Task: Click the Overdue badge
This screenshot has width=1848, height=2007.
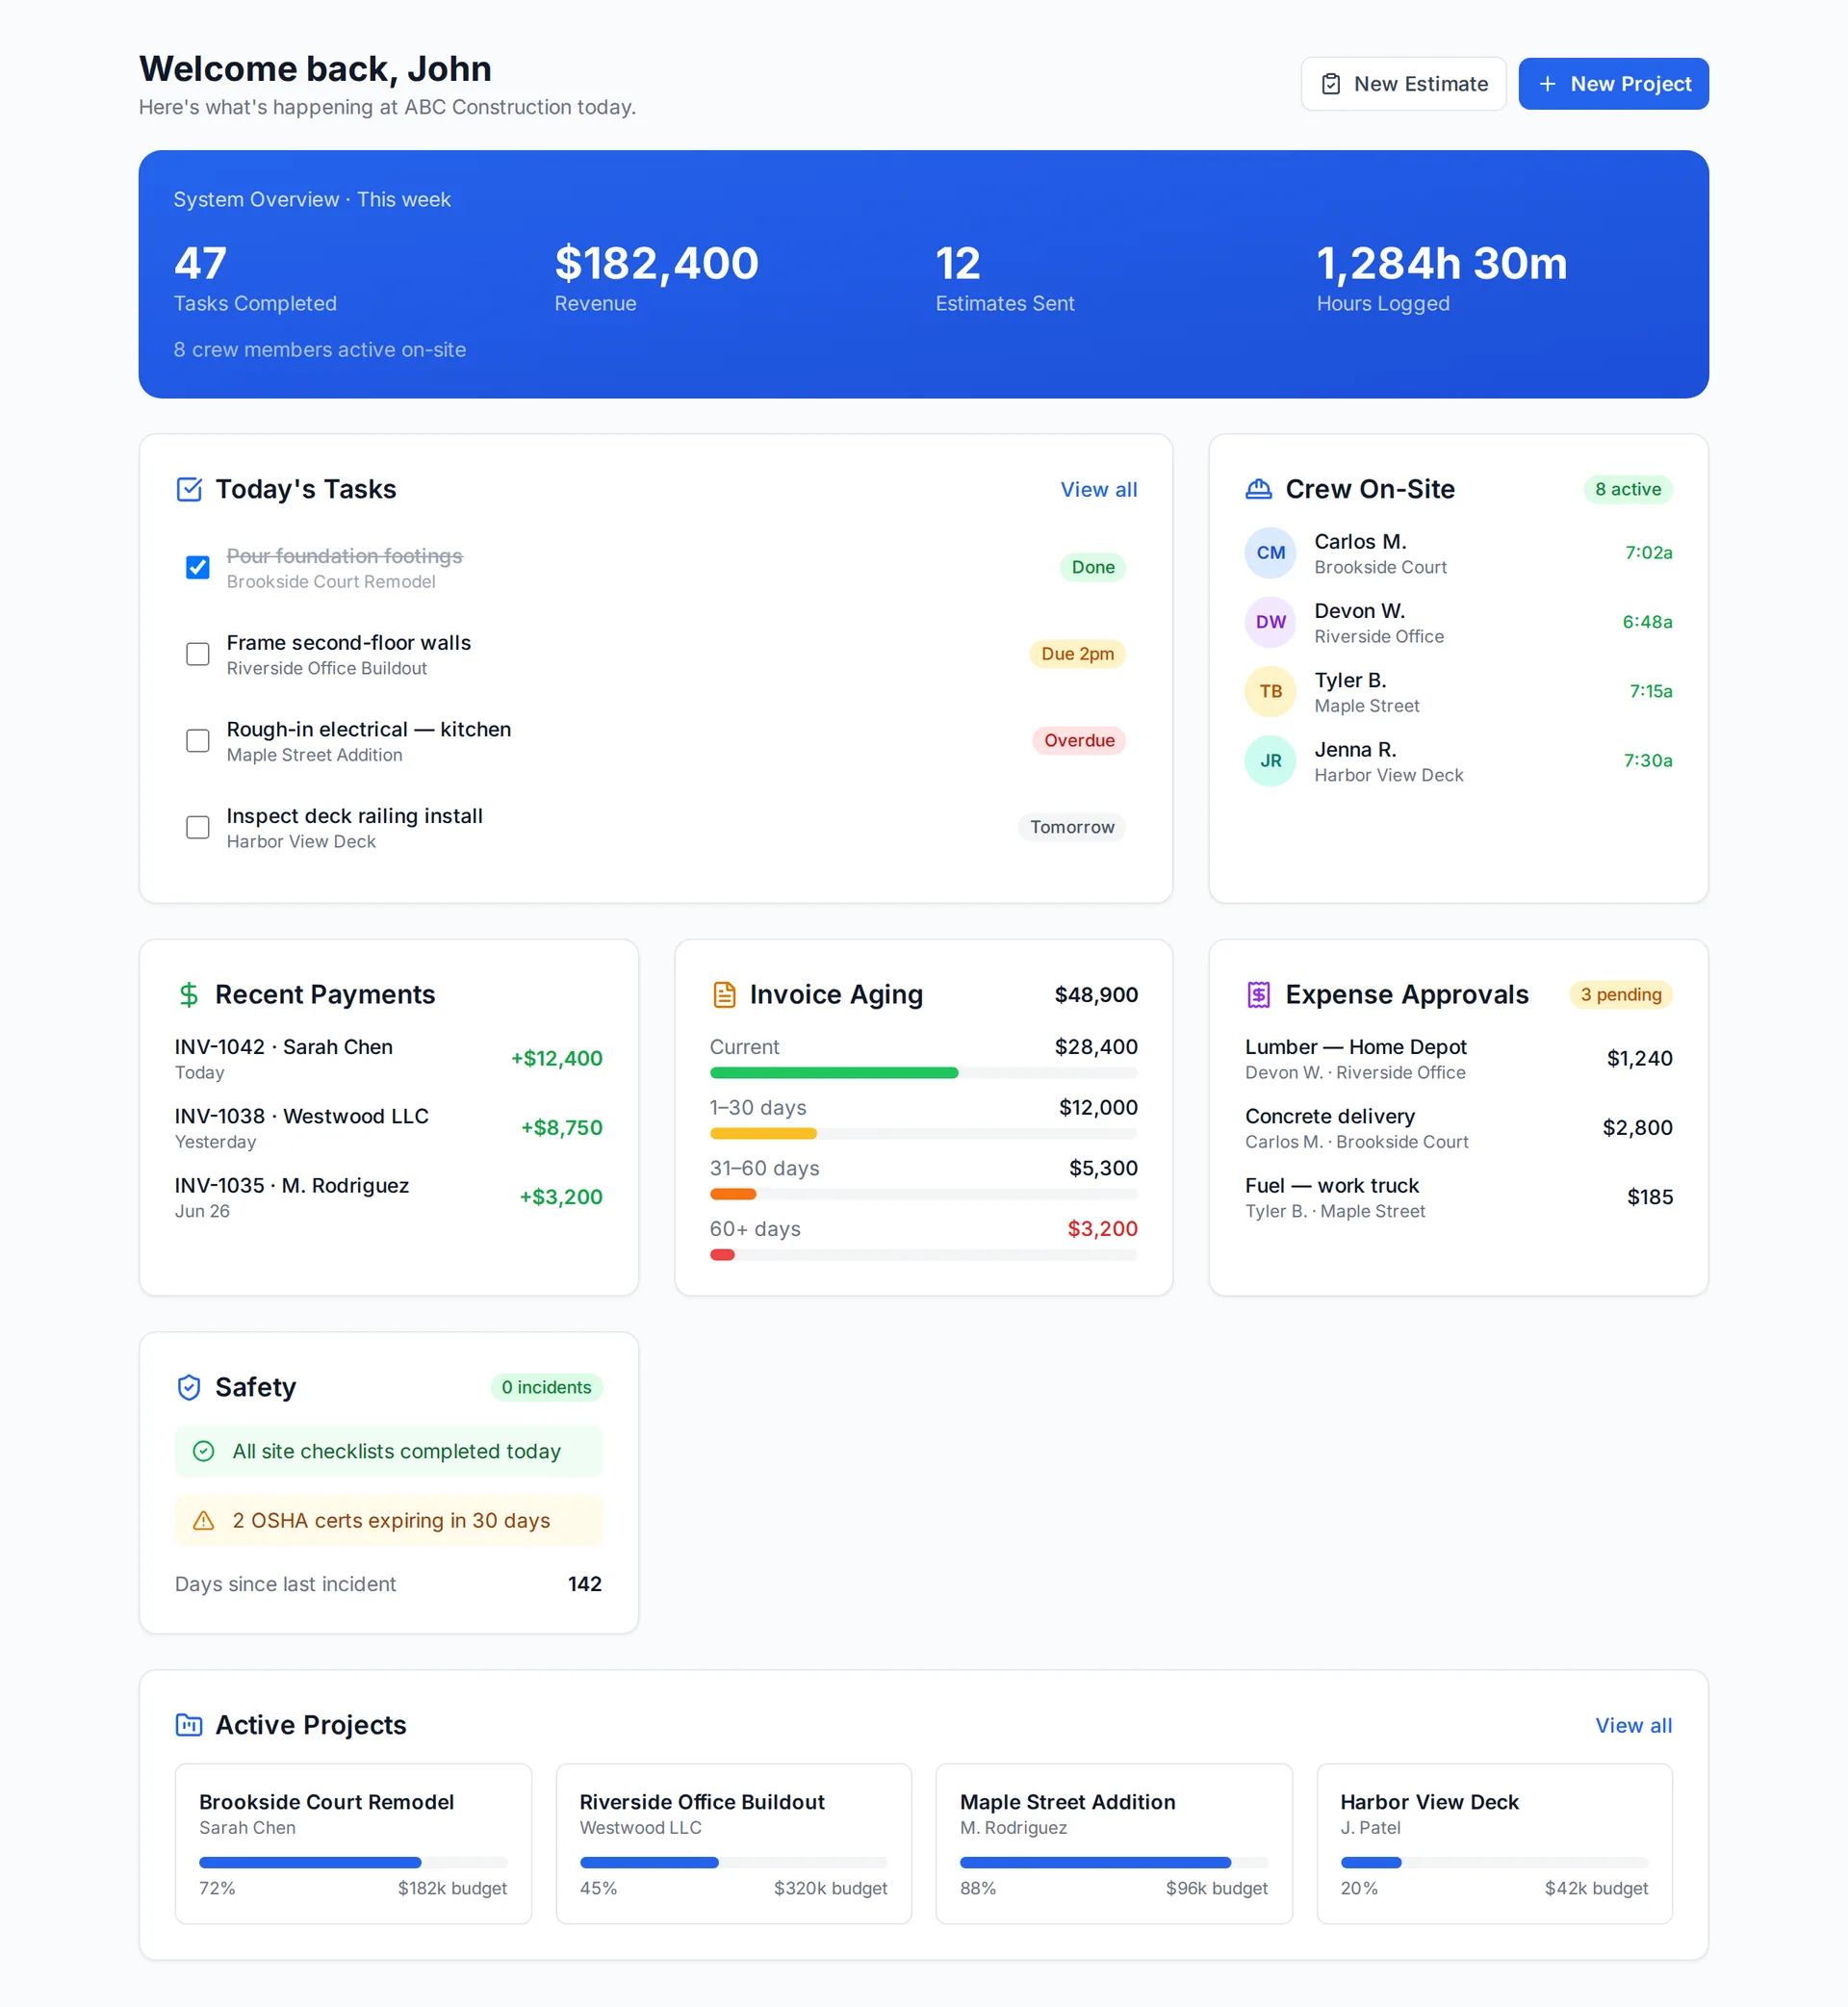Action: click(1079, 740)
